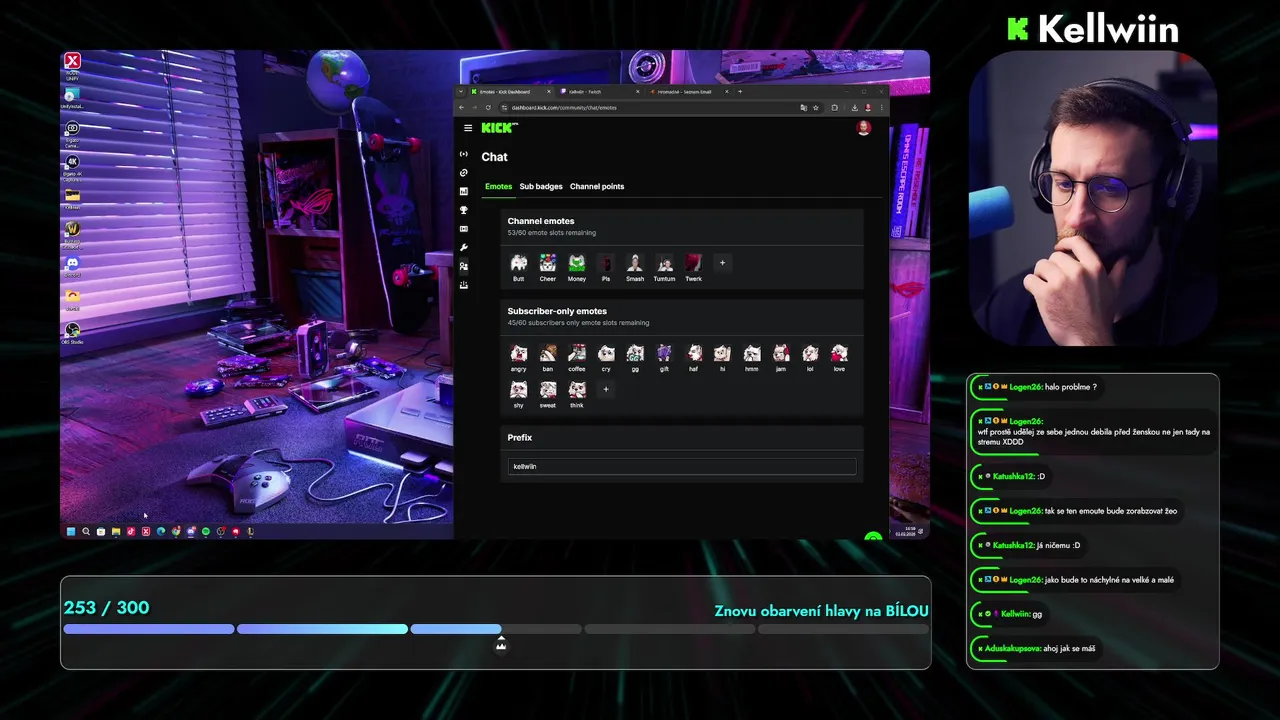Select the Pls channel emote
Viewport: 1280px width, 720px height.
[x=606, y=263]
